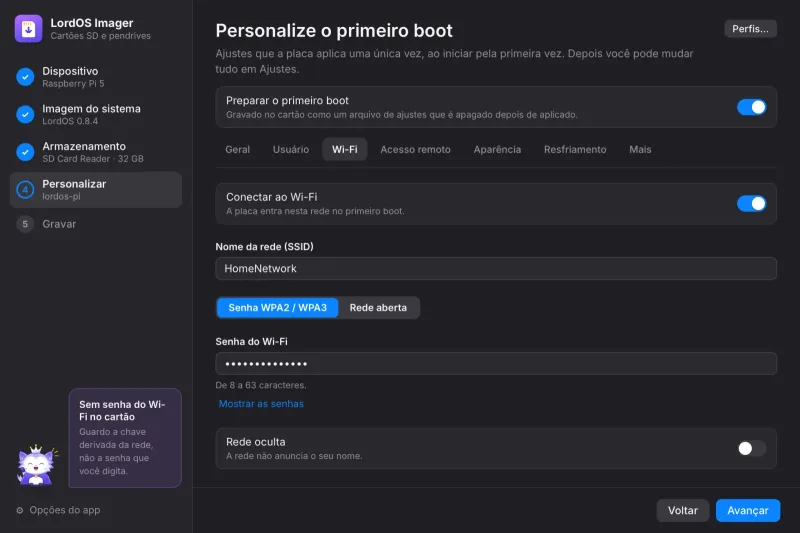The width and height of the screenshot is (800, 533).
Task: Click the Imagem do sistema checkmark icon
Action: pos(25,114)
